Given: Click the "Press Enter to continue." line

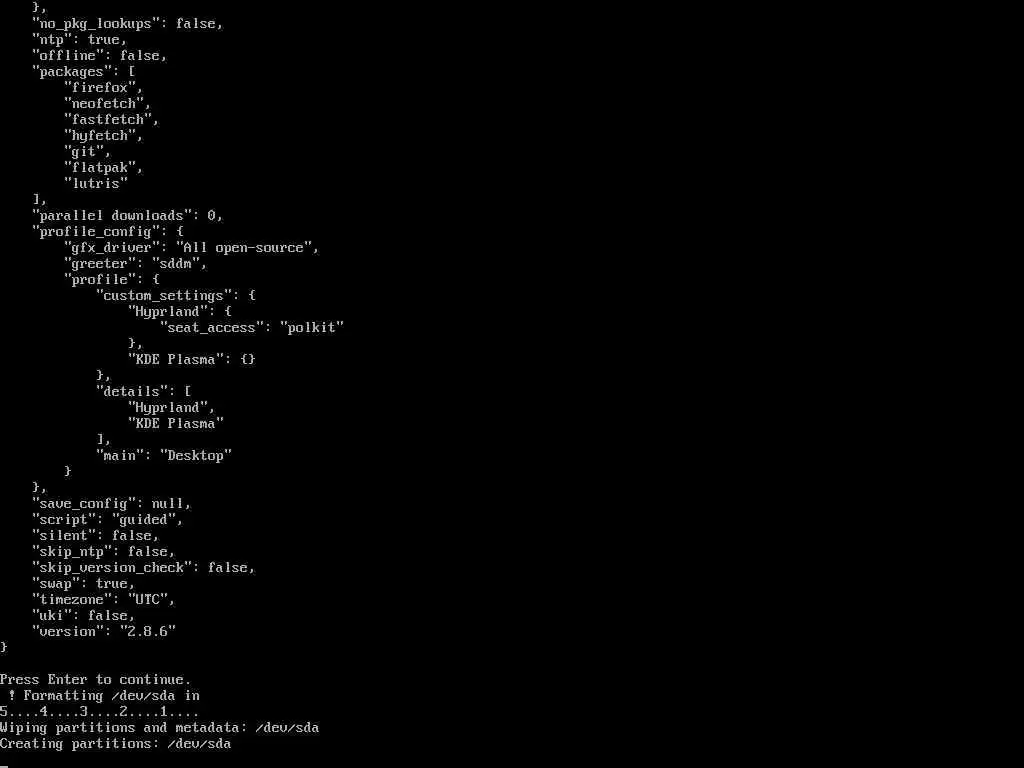Looking at the screenshot, I should click(x=95, y=680).
